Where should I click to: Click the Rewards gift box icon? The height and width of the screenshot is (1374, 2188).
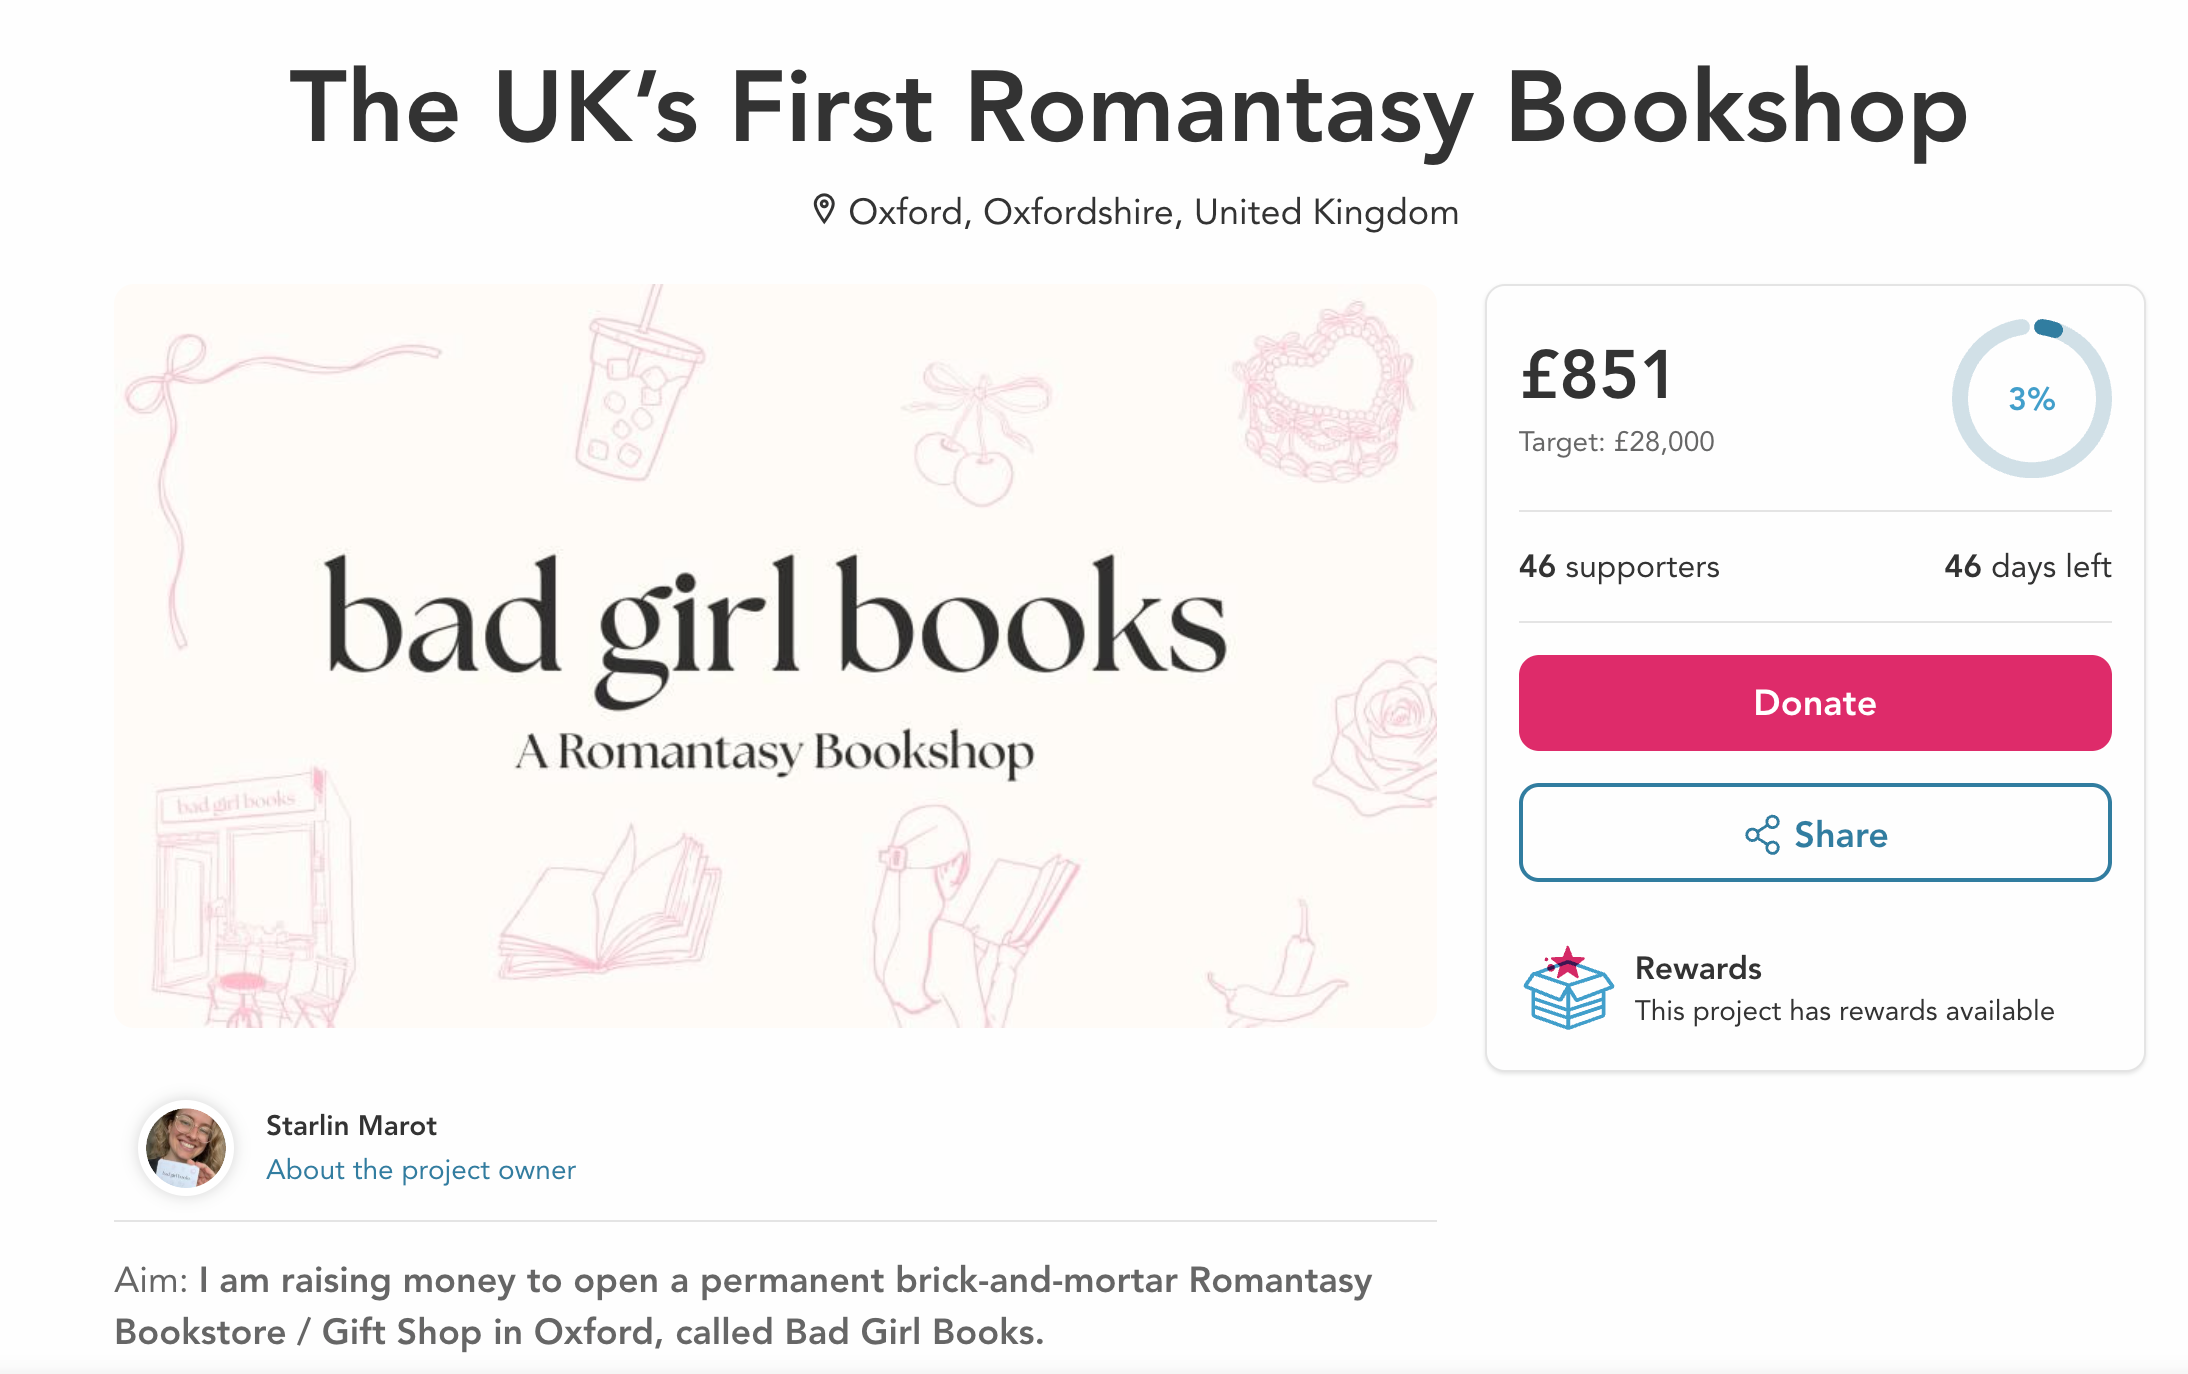tap(1568, 988)
